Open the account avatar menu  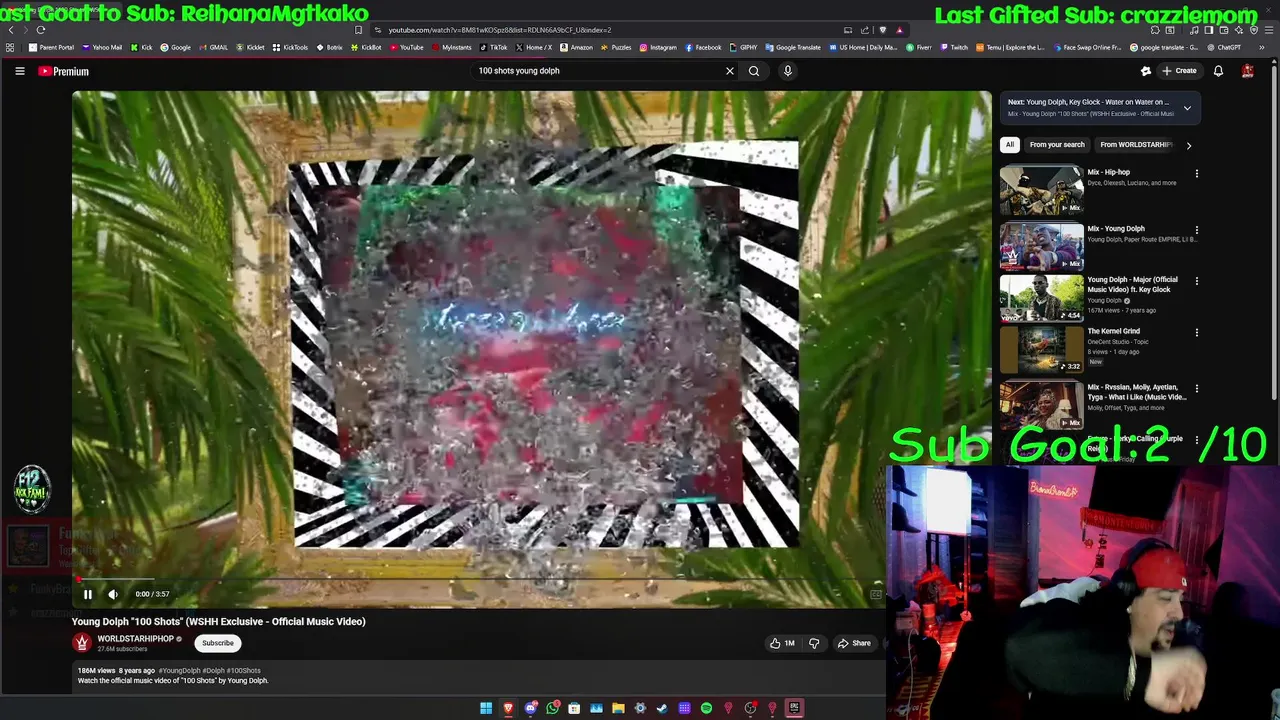(x=1247, y=71)
